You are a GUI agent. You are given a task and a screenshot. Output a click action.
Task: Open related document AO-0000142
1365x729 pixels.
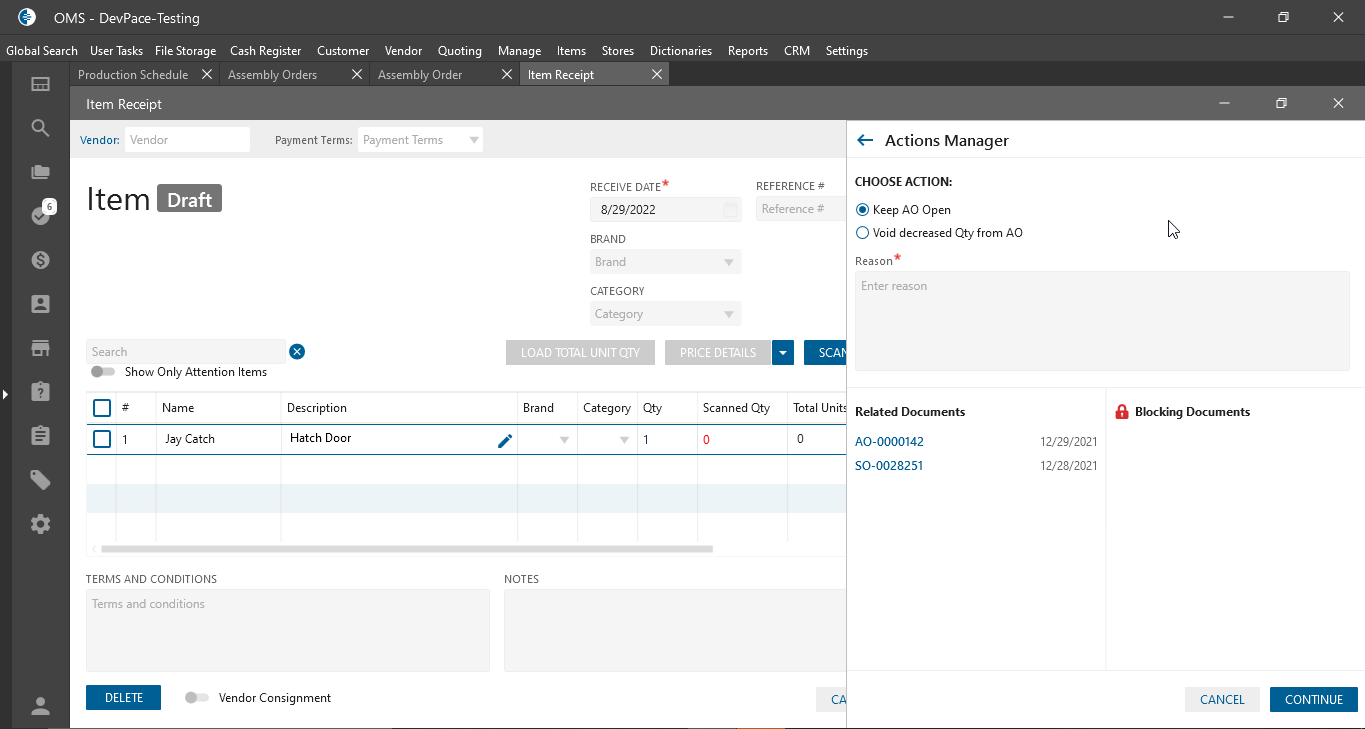coord(889,442)
